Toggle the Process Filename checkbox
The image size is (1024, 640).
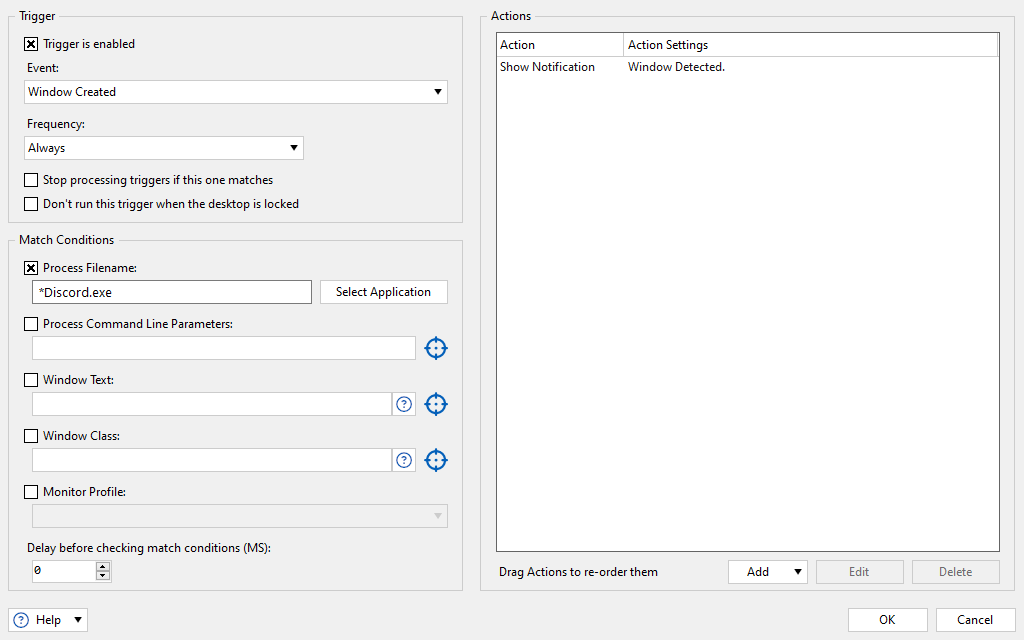point(31,268)
